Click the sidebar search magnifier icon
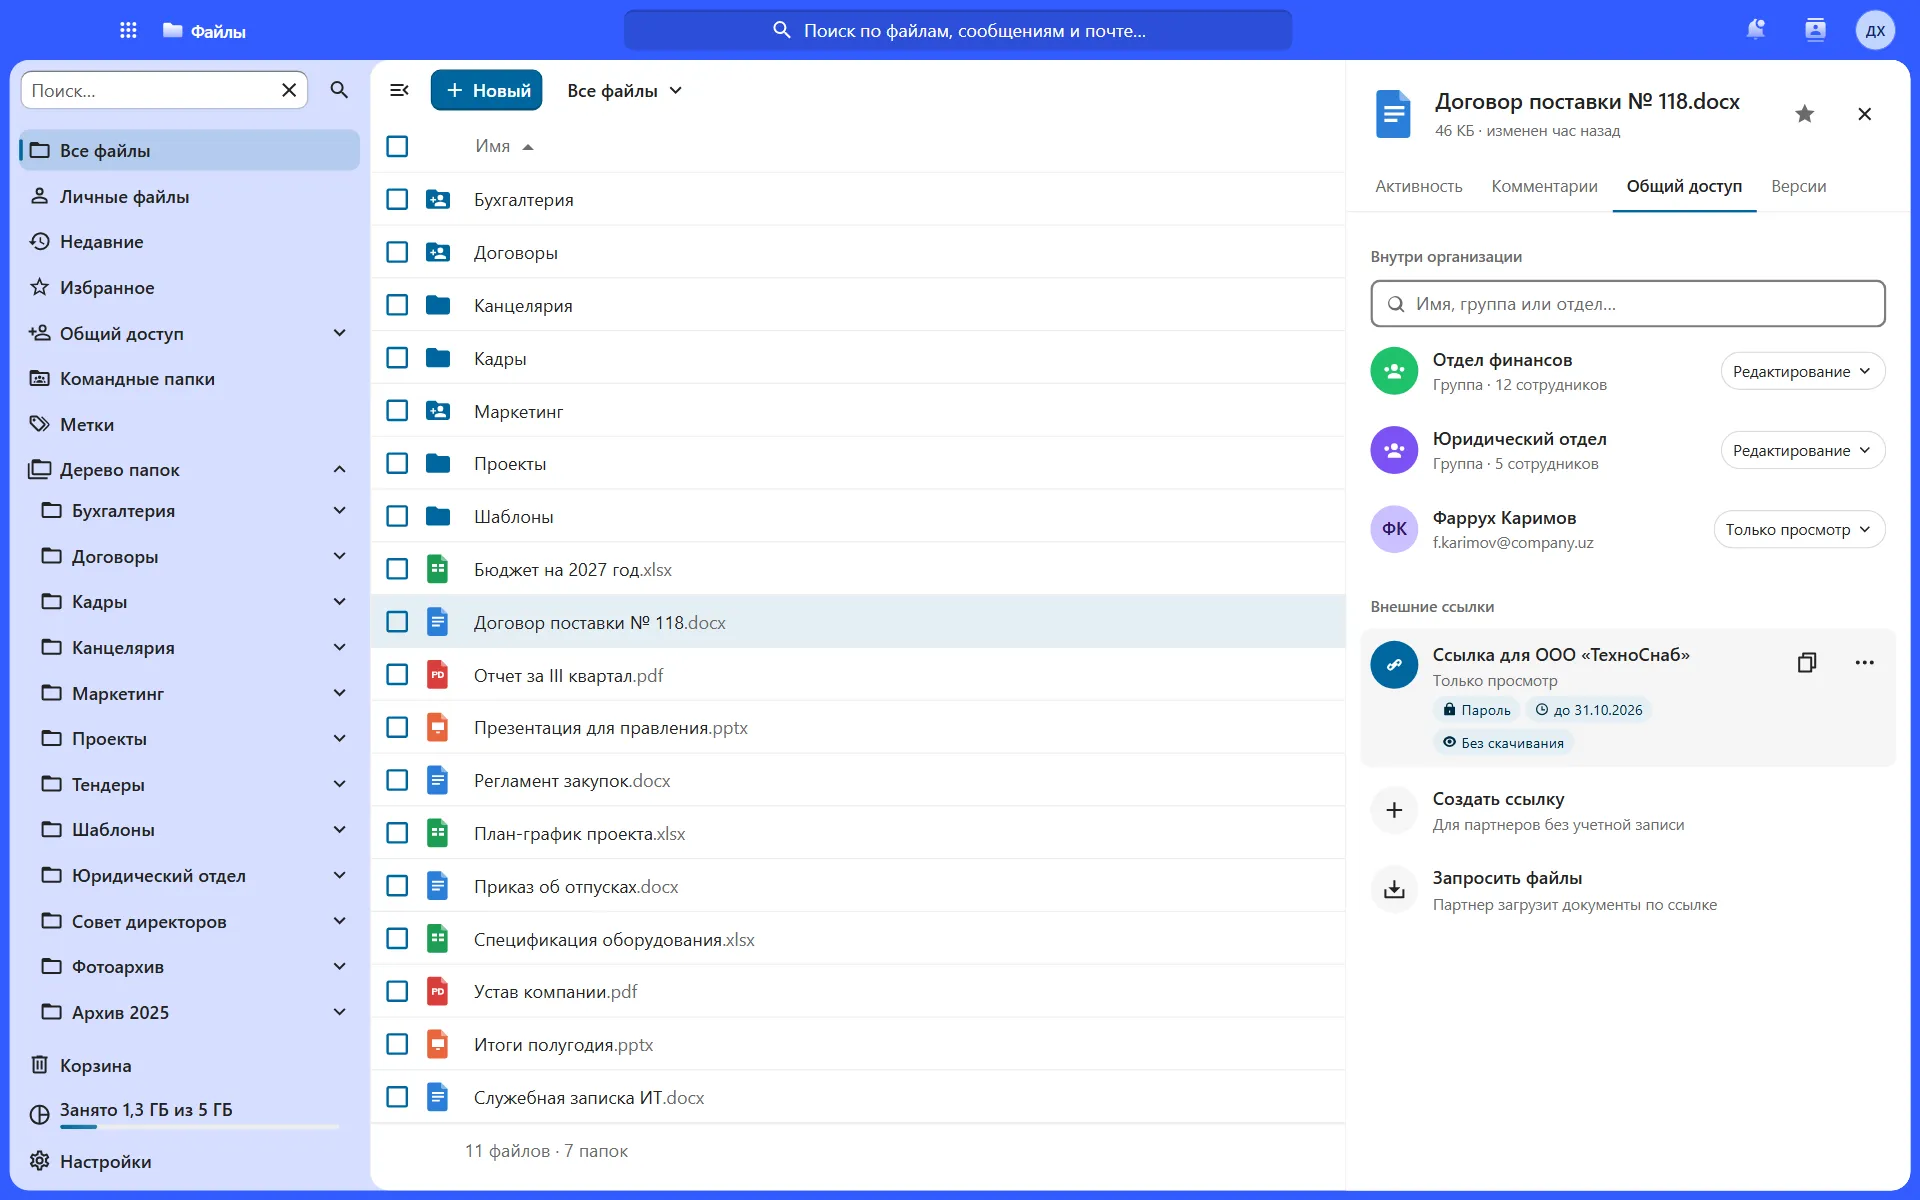 (339, 90)
